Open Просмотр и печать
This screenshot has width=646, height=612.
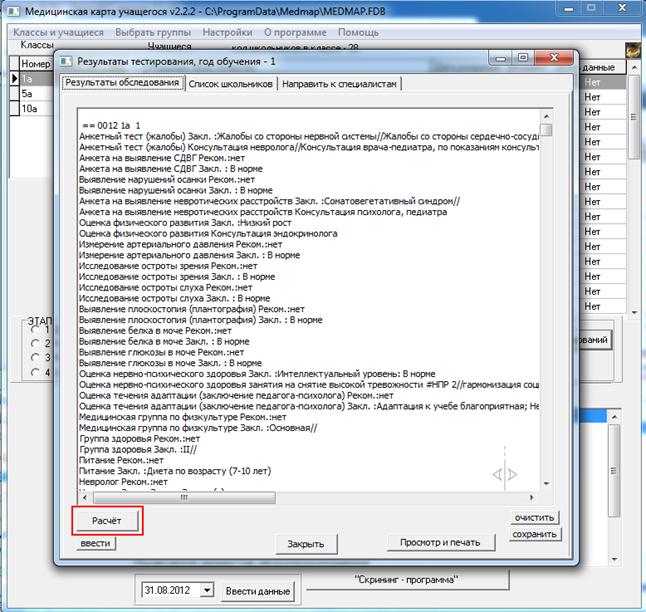[440, 542]
